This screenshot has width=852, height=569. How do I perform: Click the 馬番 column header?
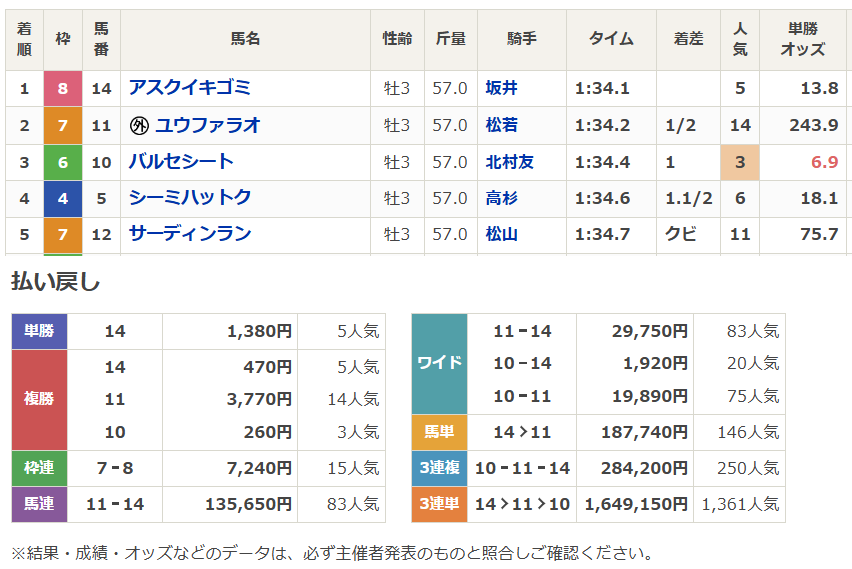(x=101, y=39)
